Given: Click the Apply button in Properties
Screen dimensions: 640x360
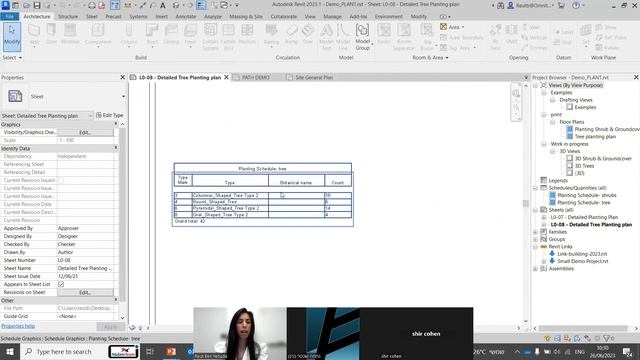Looking at the screenshot, I should pos(110,327).
